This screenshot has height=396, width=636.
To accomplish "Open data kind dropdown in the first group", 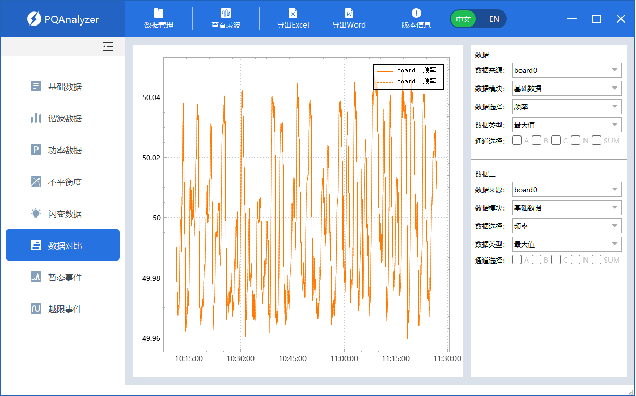I will click(567, 88).
